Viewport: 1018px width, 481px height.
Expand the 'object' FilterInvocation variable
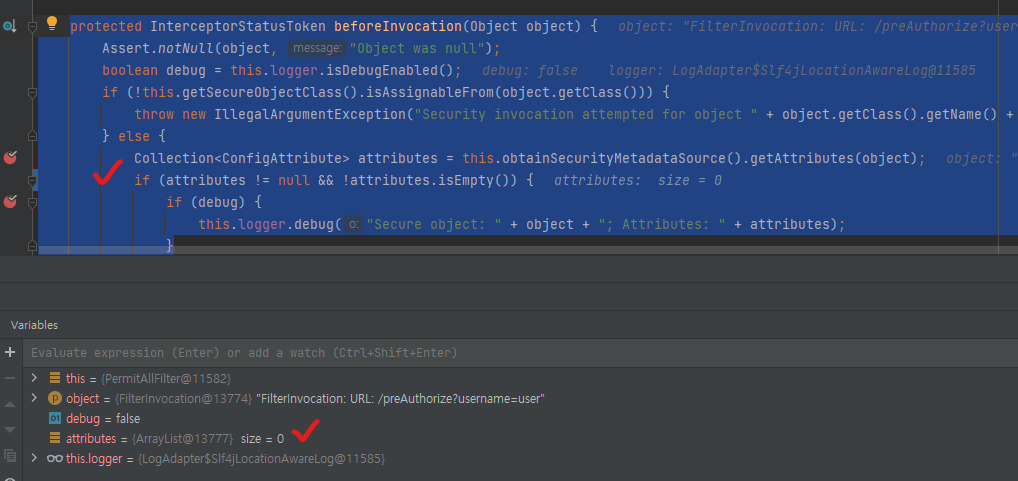34,397
